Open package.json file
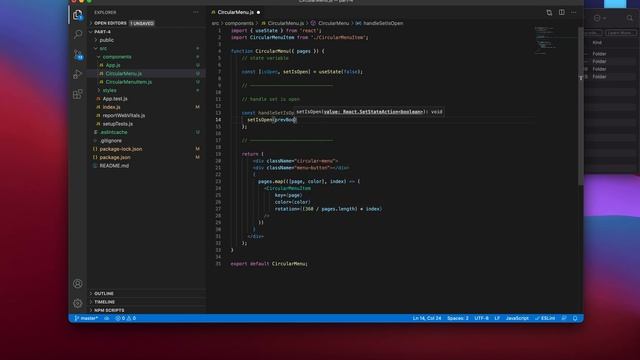The width and height of the screenshot is (640, 360). tap(115, 157)
